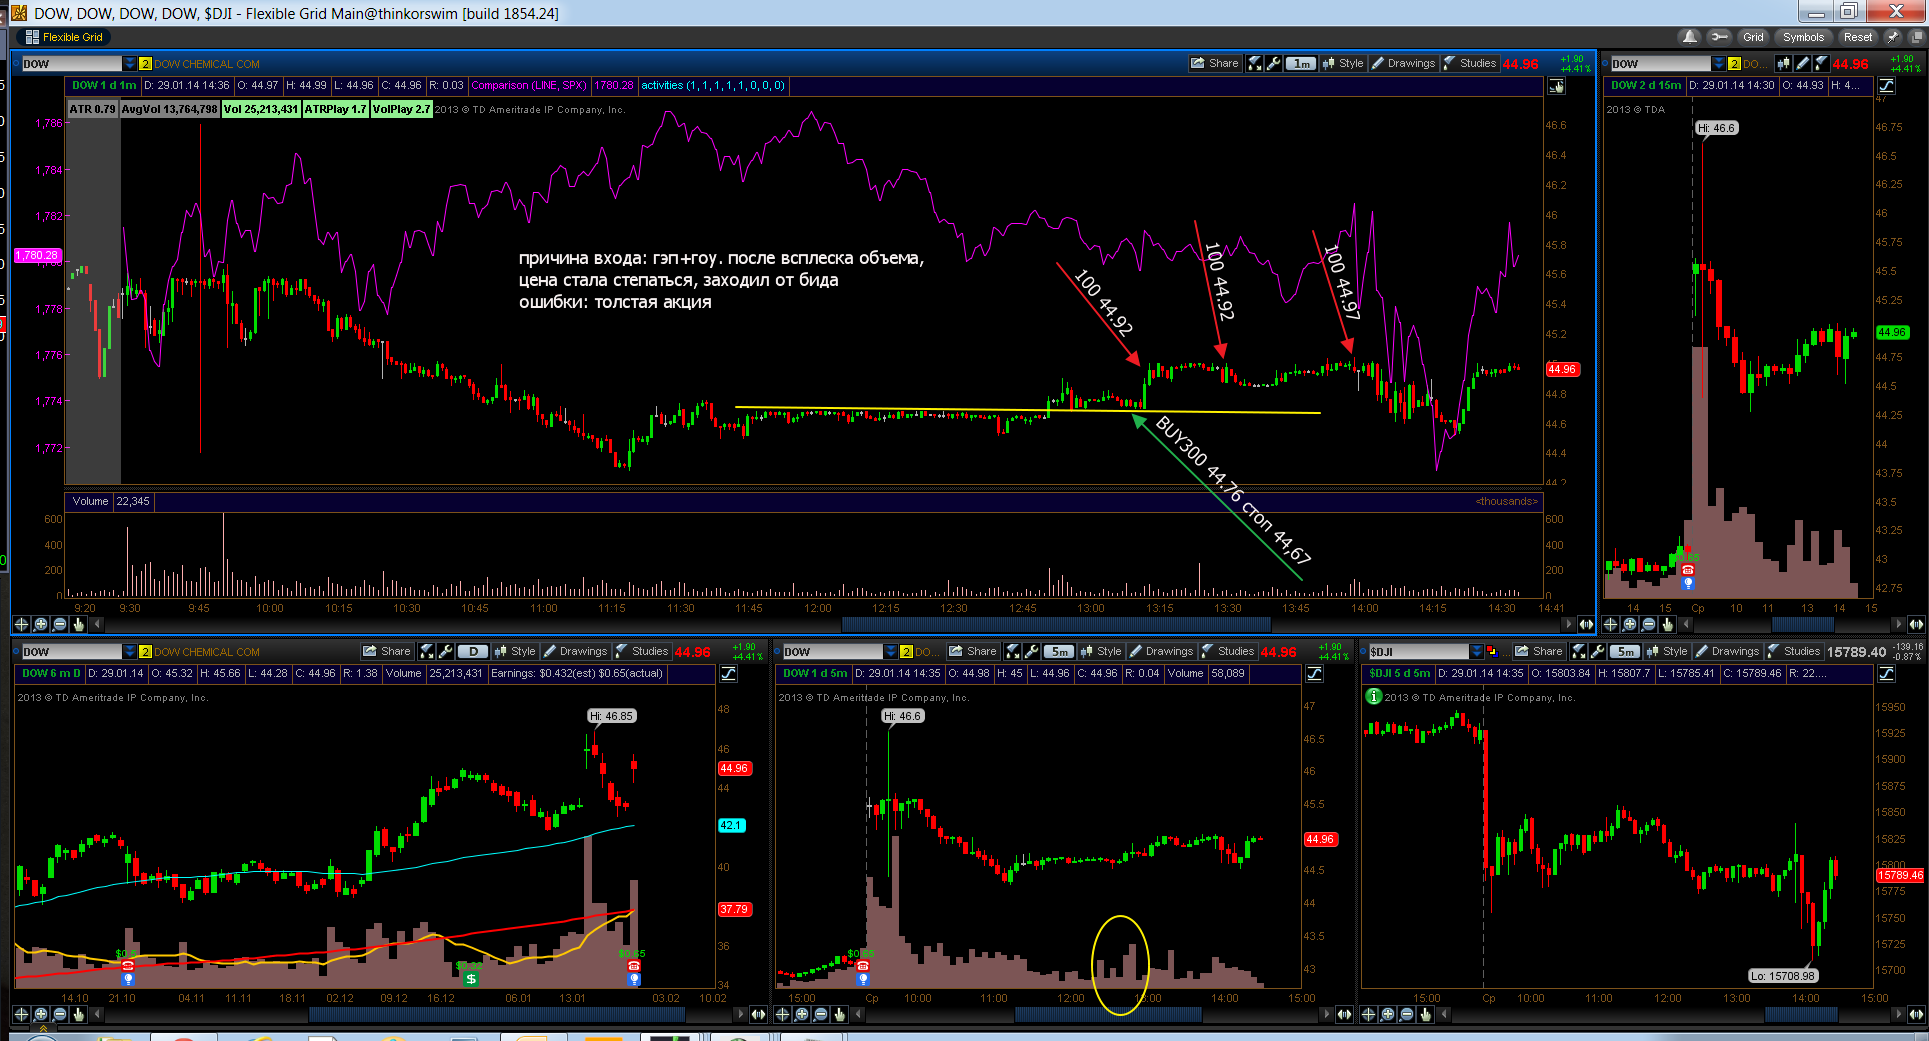Toggle scale curve icon on $DJI chart

(1886, 674)
